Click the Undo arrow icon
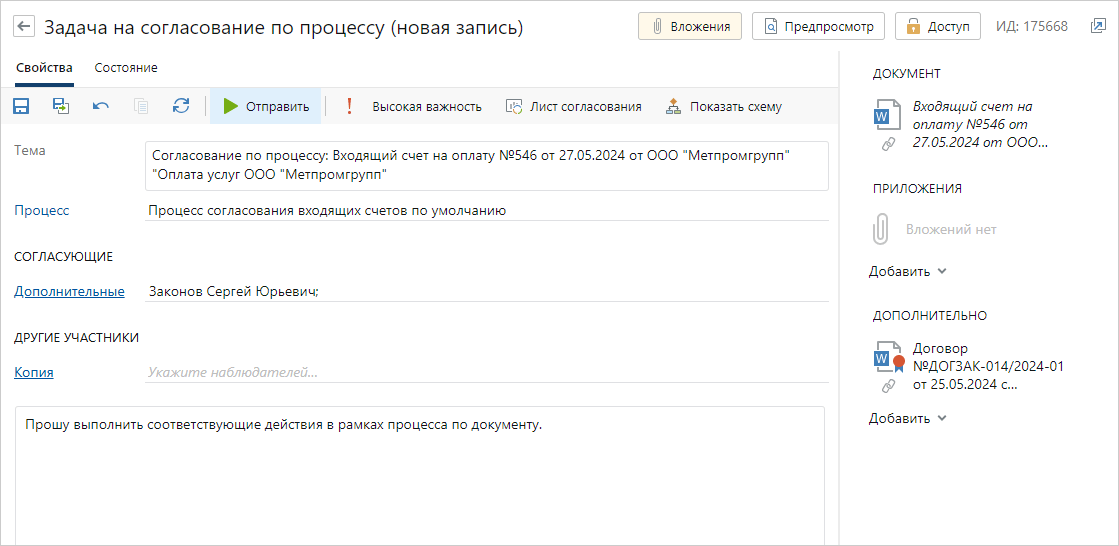The width and height of the screenshot is (1119, 546). click(101, 106)
